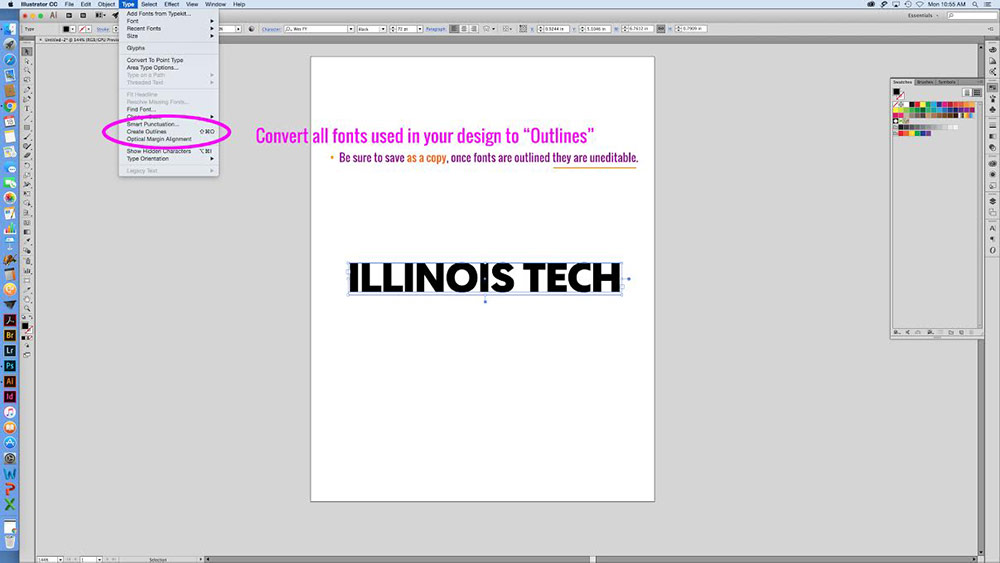The image size is (1000, 563).
Task: Click the Character link in control bar
Action: click(271, 29)
